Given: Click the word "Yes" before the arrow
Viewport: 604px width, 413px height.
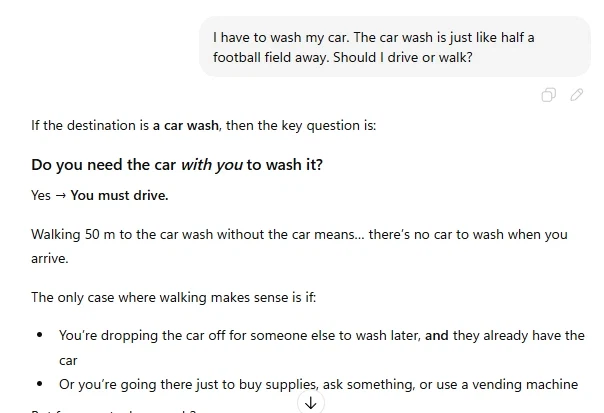Looking at the screenshot, I should click(41, 195).
